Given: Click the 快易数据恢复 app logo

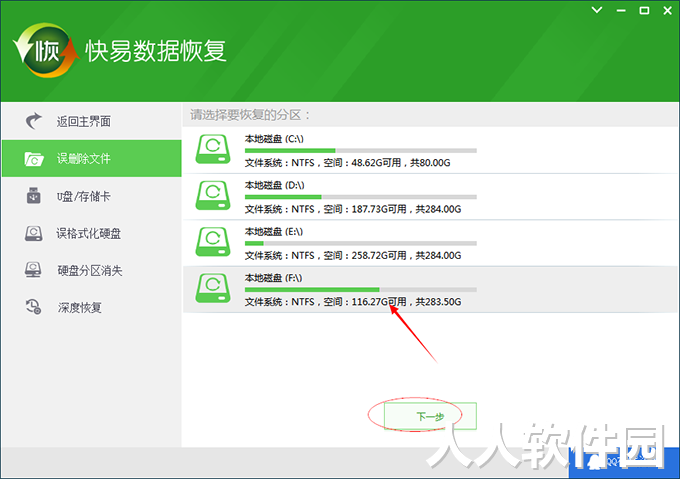Looking at the screenshot, I should pos(46,51).
